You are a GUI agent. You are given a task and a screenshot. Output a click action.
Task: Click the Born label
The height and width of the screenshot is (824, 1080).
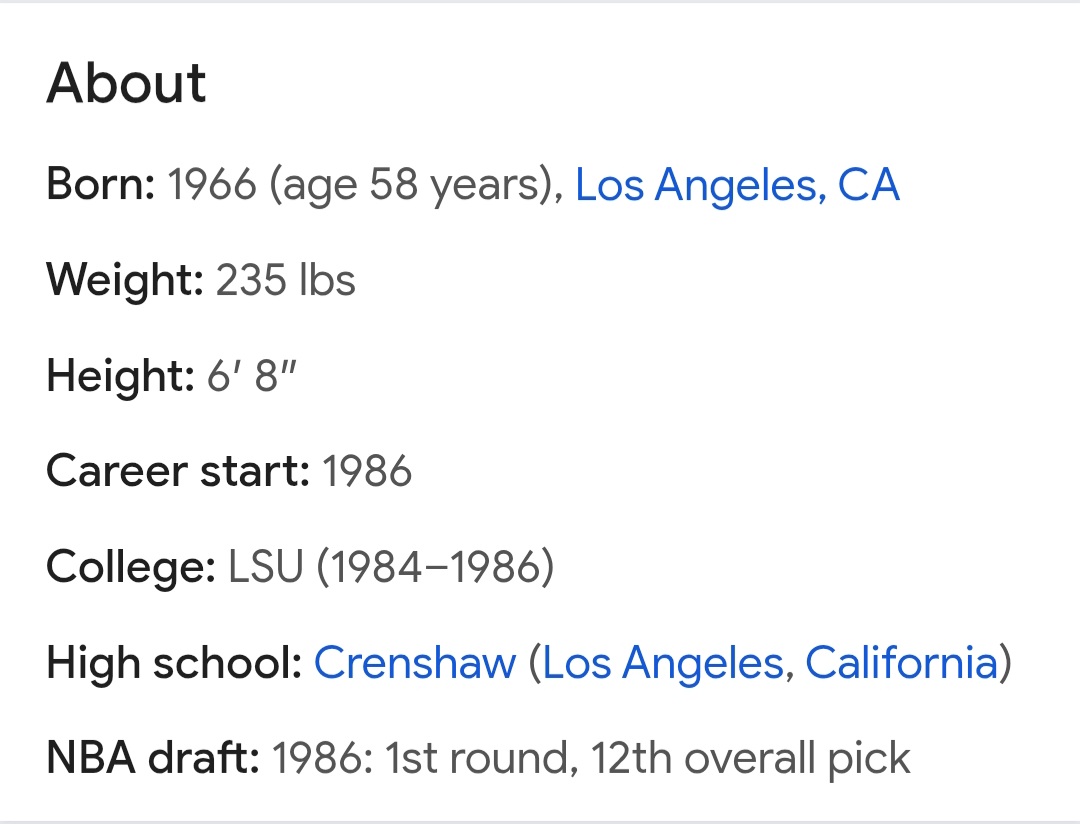coord(101,184)
